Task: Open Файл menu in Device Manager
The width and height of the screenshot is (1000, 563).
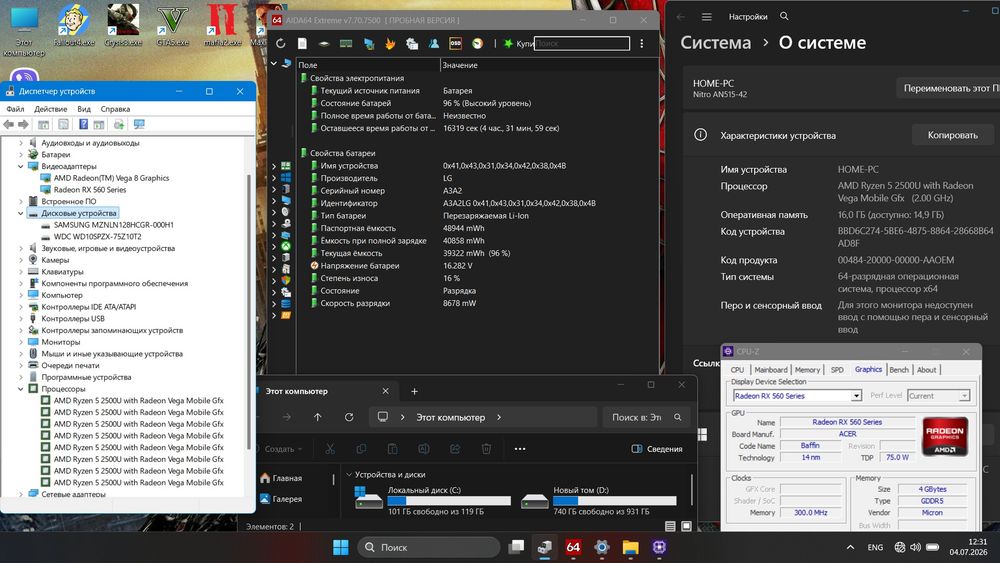Action: tap(15, 109)
